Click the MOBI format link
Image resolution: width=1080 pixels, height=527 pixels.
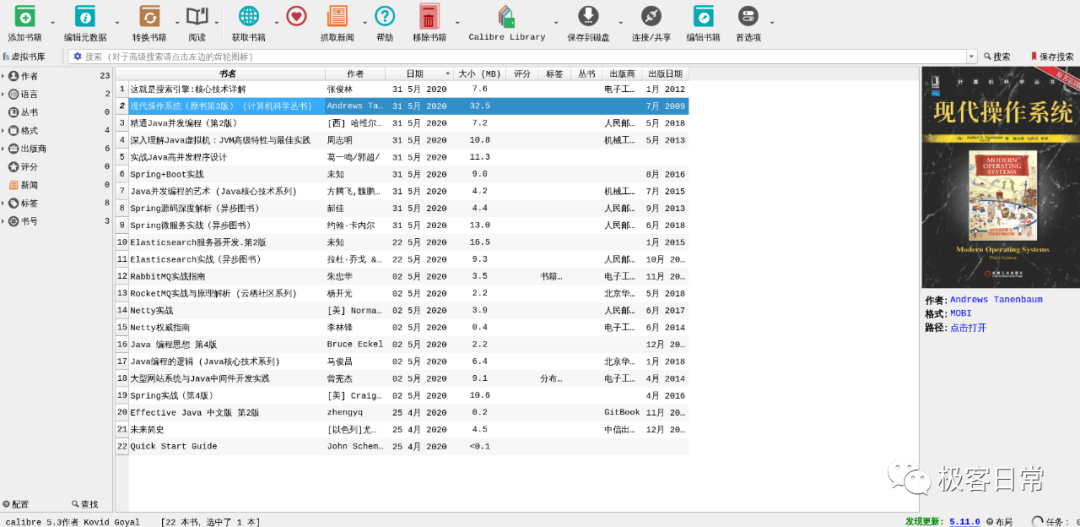coord(961,313)
